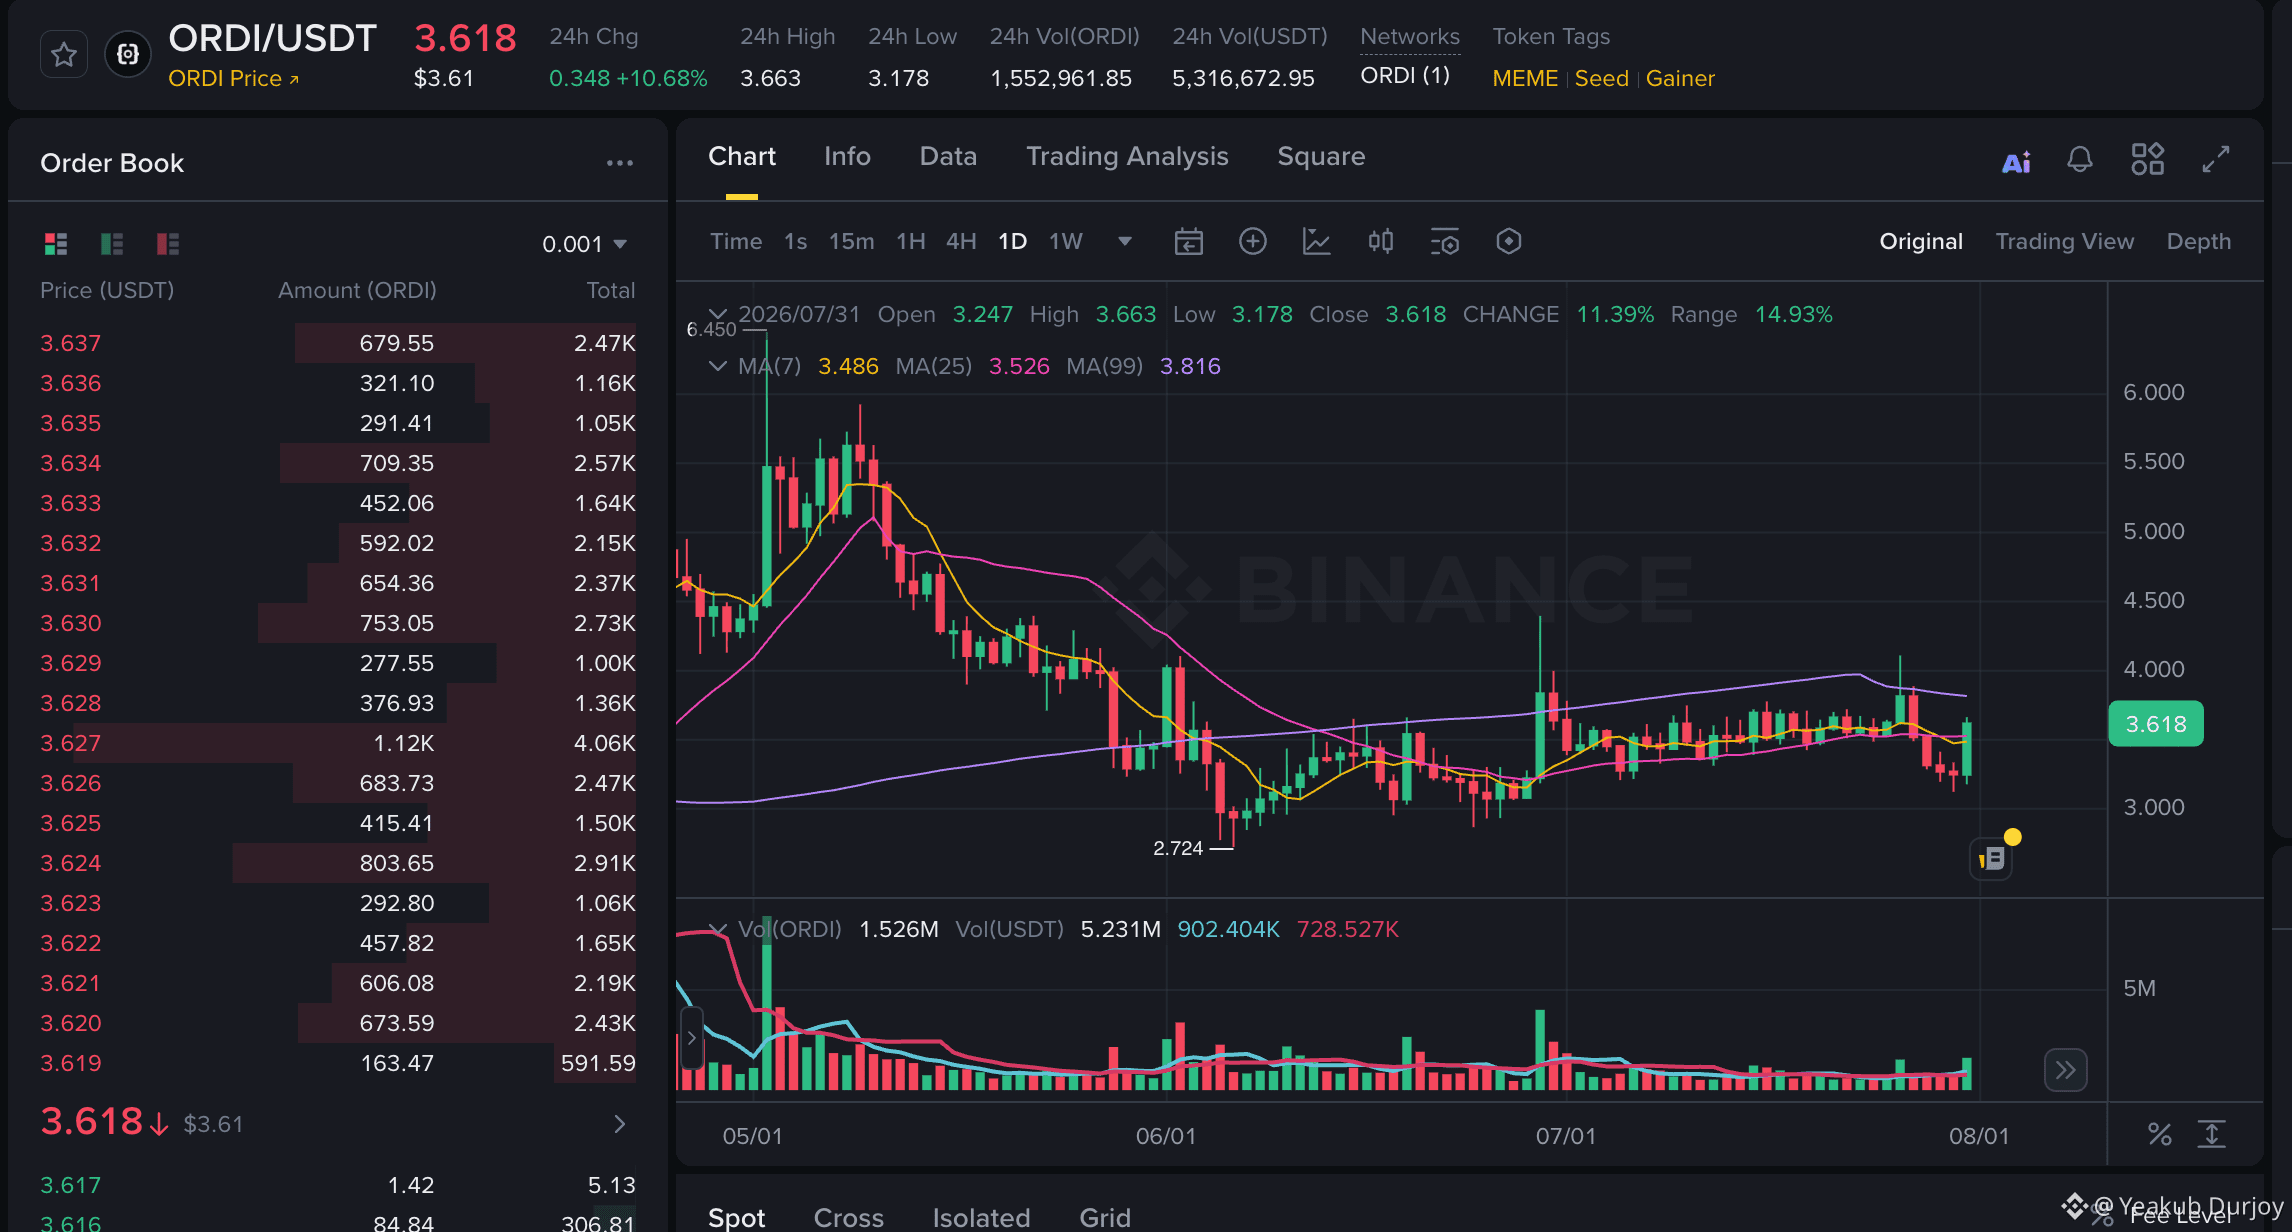Collapse the Vol(ORDI) indicator legend chevron
The image size is (2292, 1232).
coord(717,929)
